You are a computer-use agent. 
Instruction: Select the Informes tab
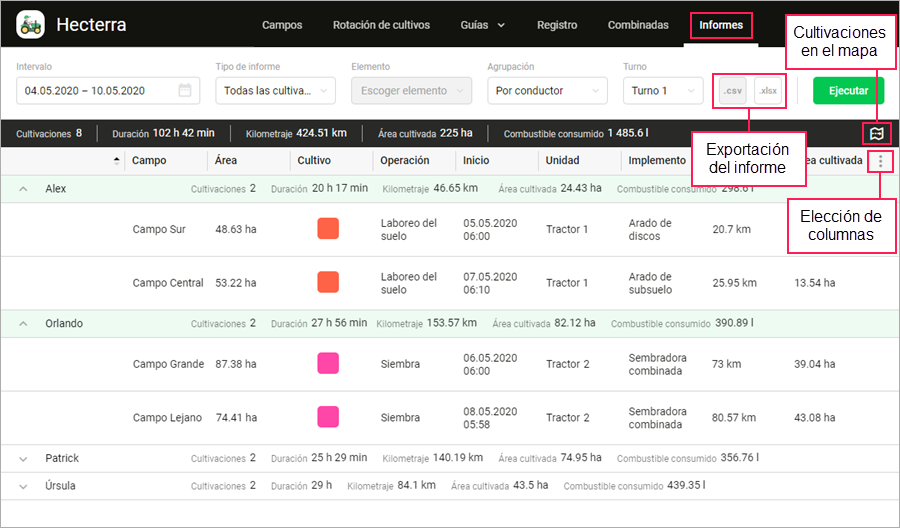click(721, 25)
